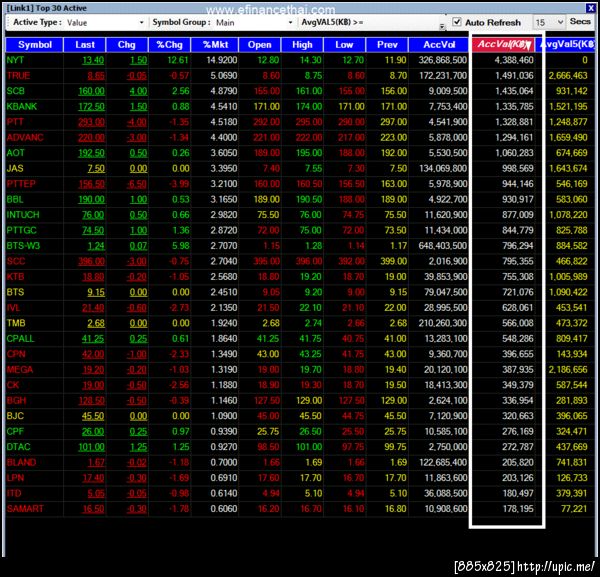600x577 pixels.
Task: Select the KTB symbol
Action: pos(15,277)
